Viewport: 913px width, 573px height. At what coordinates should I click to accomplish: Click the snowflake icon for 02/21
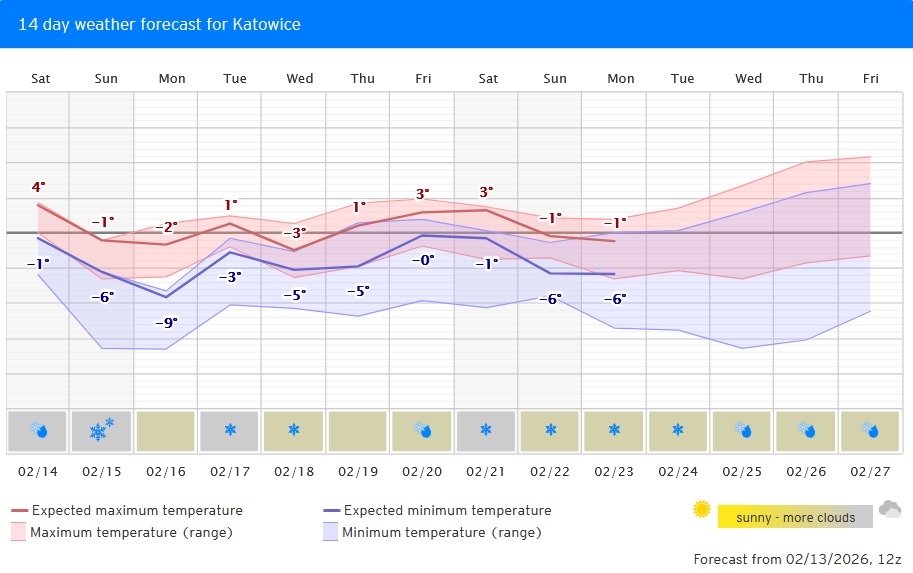tap(486, 431)
